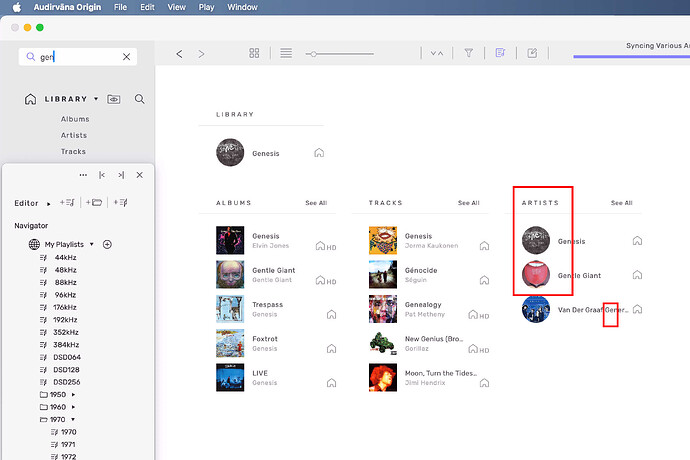Open Tracks in the library sidebar
The width and height of the screenshot is (690, 460).
73,151
